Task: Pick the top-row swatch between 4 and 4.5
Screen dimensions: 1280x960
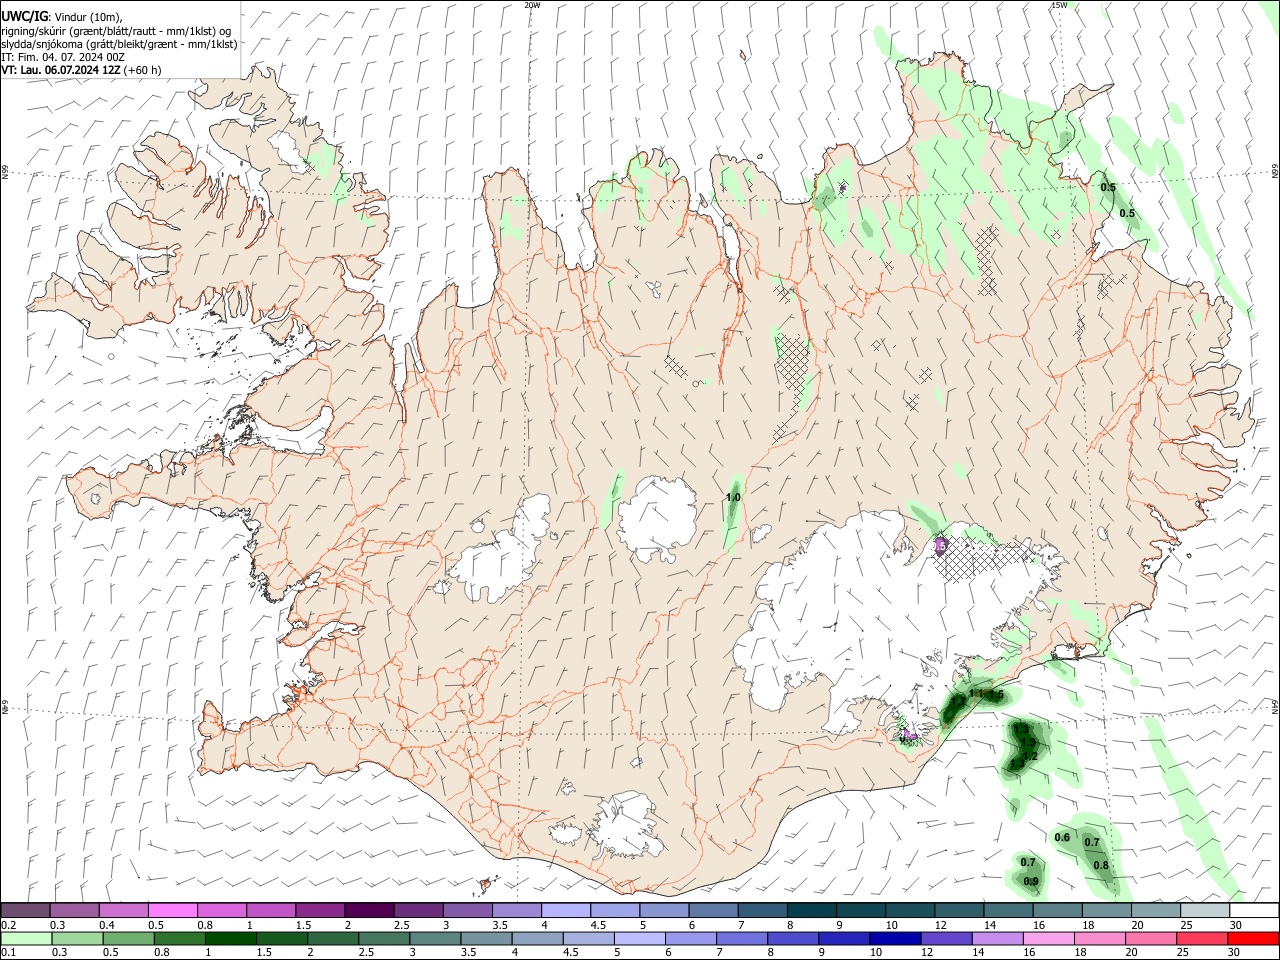Action: pyautogui.click(x=564, y=910)
